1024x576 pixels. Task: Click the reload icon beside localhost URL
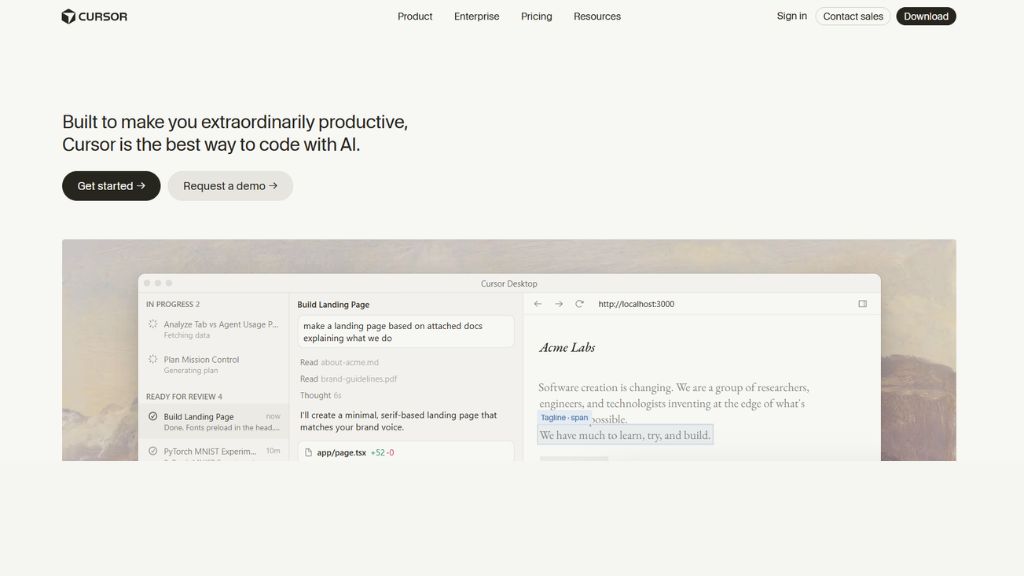coord(579,304)
